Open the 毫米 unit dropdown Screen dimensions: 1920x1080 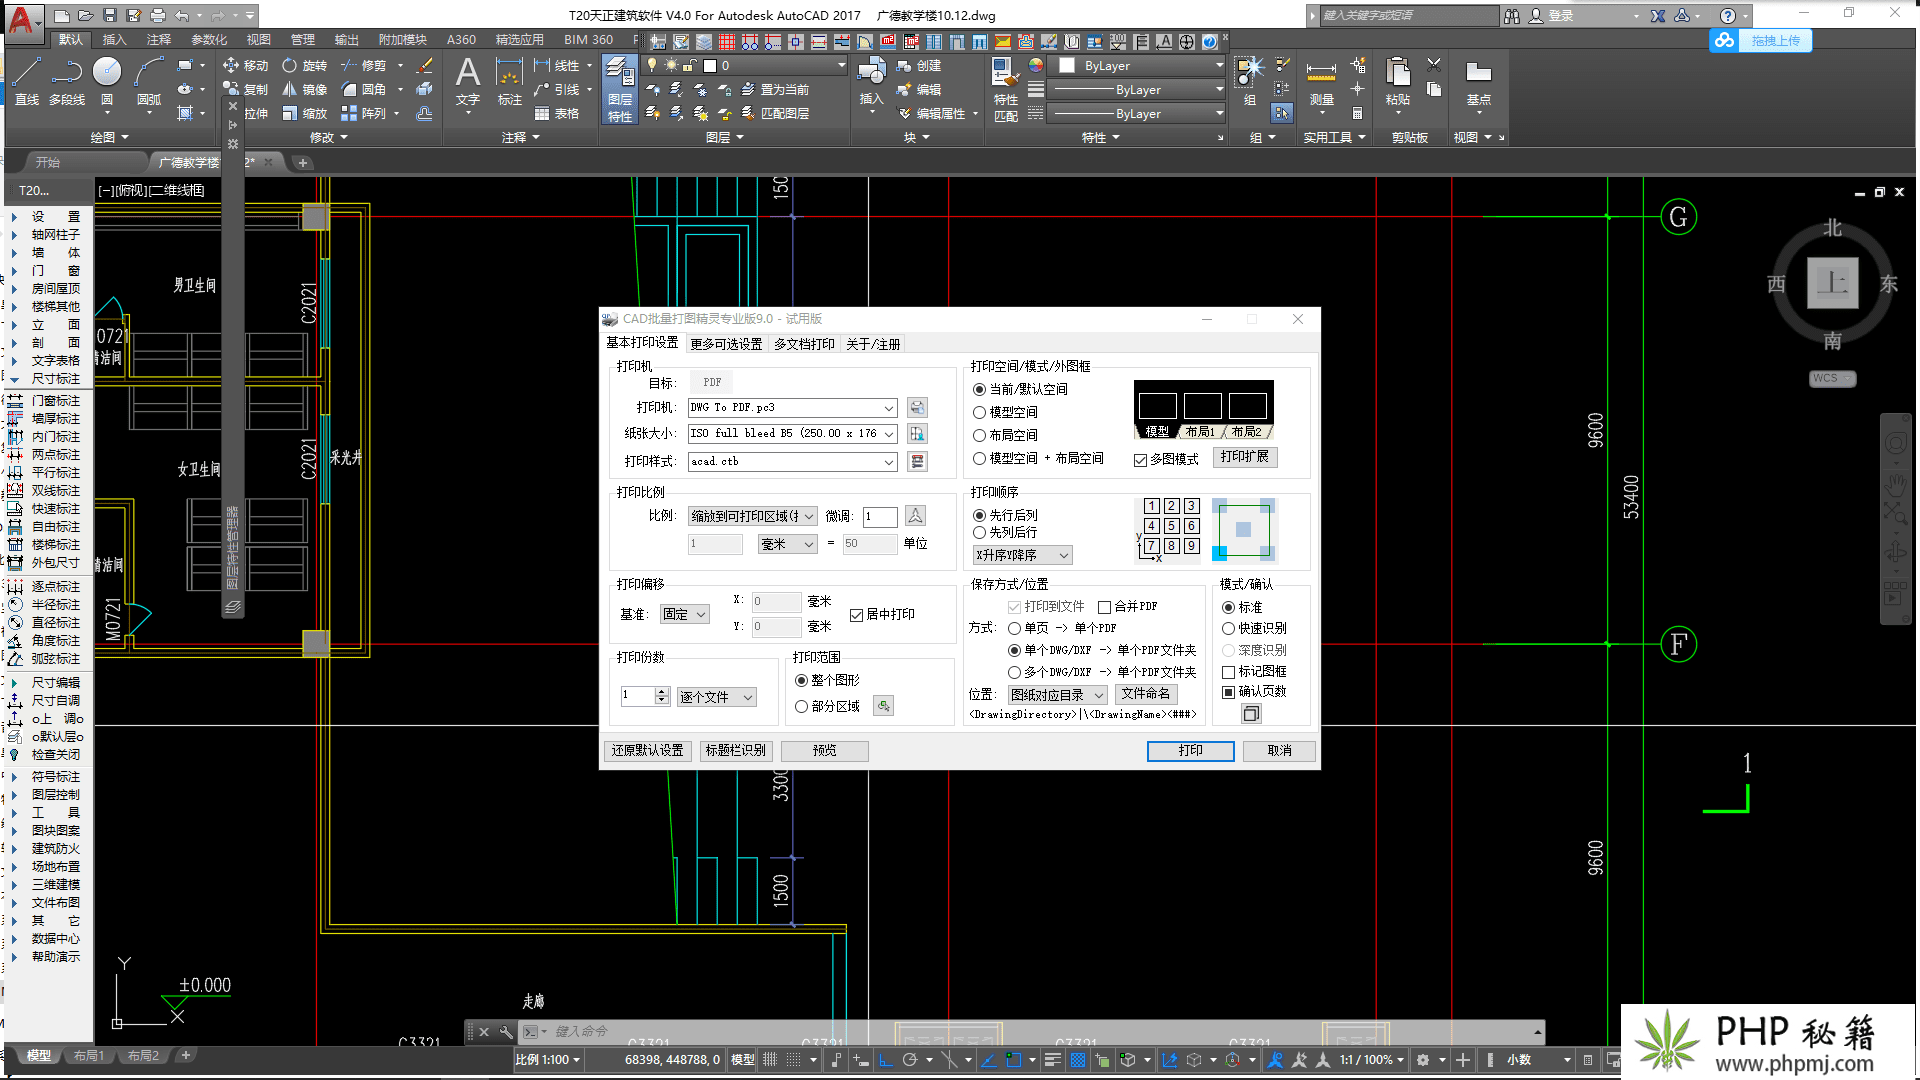click(x=788, y=544)
